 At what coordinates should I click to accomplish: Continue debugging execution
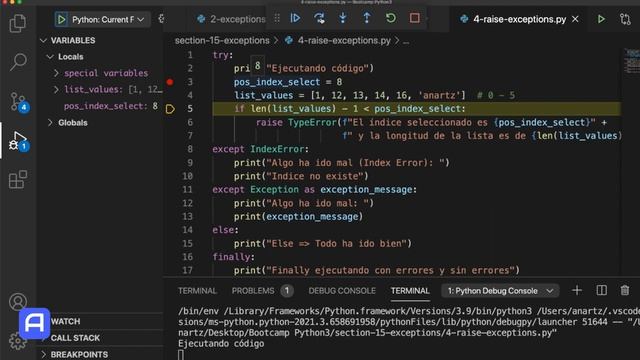click(296, 18)
